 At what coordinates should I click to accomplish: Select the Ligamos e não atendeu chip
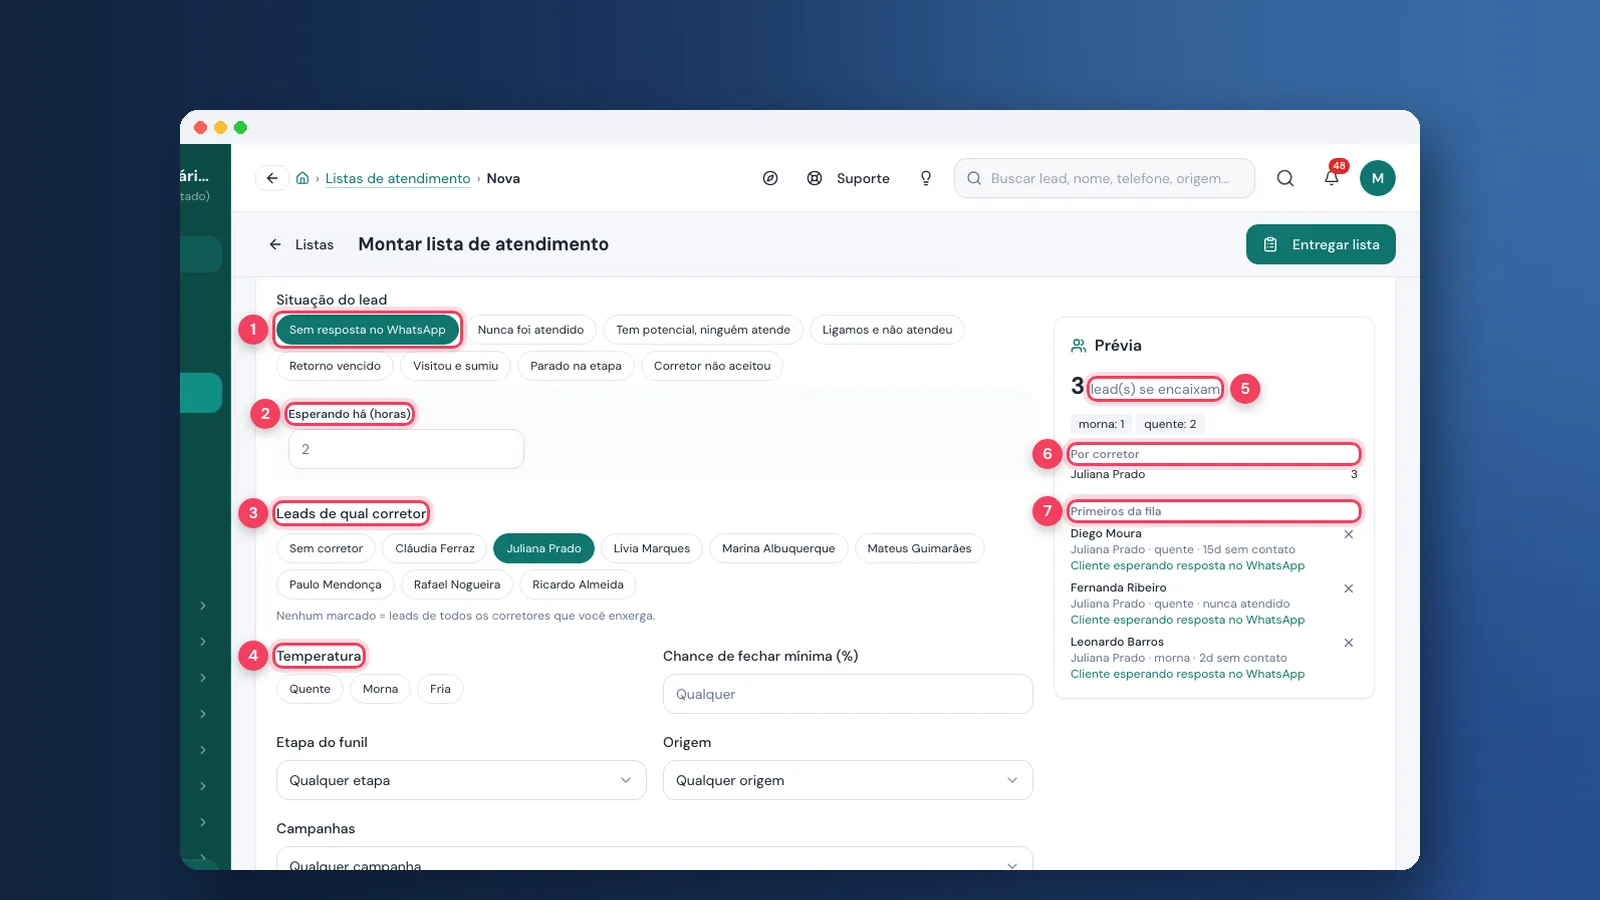click(887, 330)
